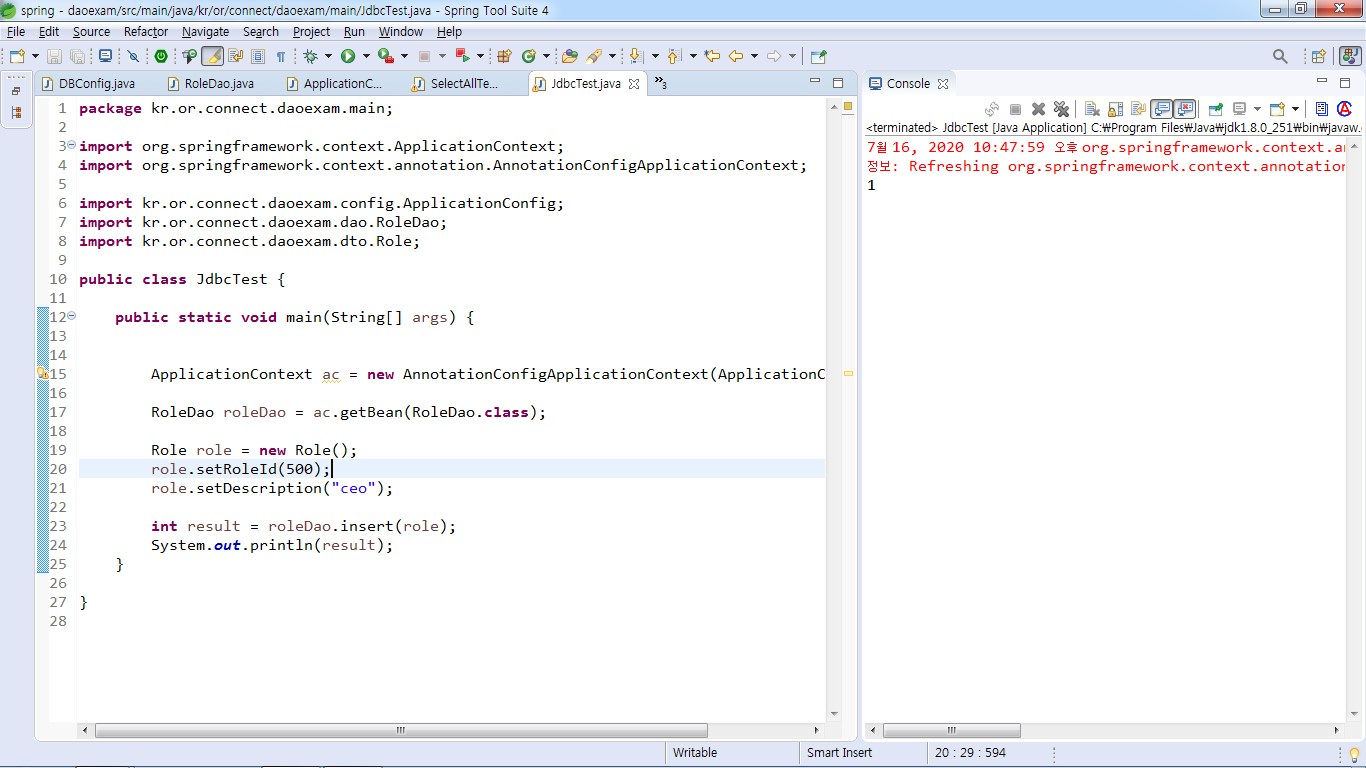Minimize the Console view panel
Screen dimensions: 1366x768
click(1322, 82)
